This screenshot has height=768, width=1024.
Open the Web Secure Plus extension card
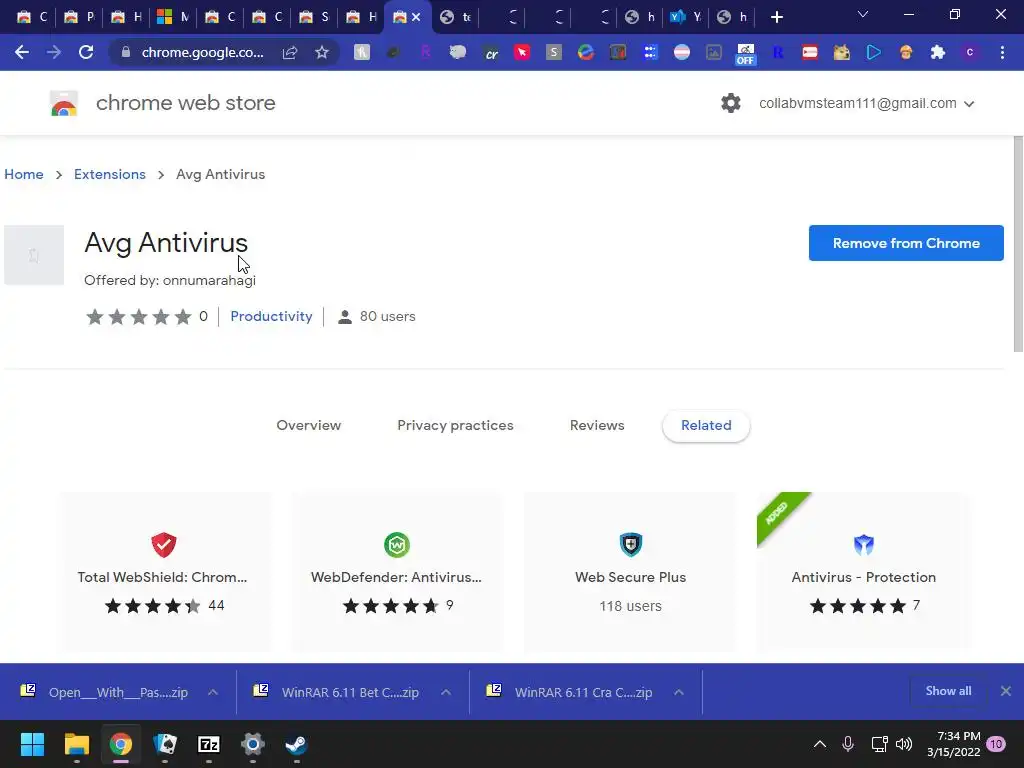[x=630, y=572]
